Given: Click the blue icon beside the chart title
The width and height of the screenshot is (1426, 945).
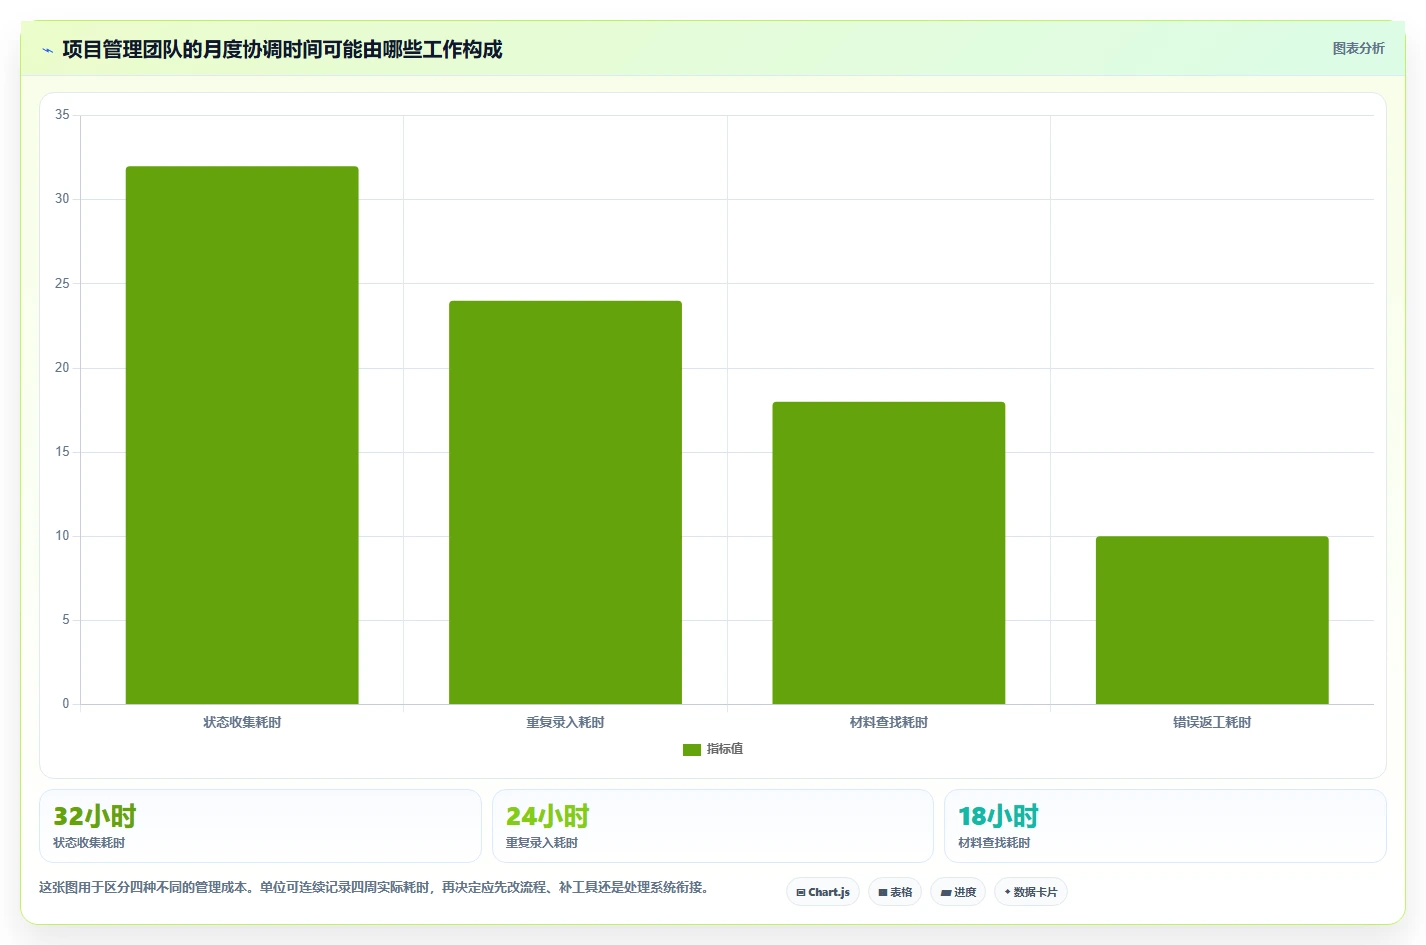Looking at the screenshot, I should tap(47, 50).
